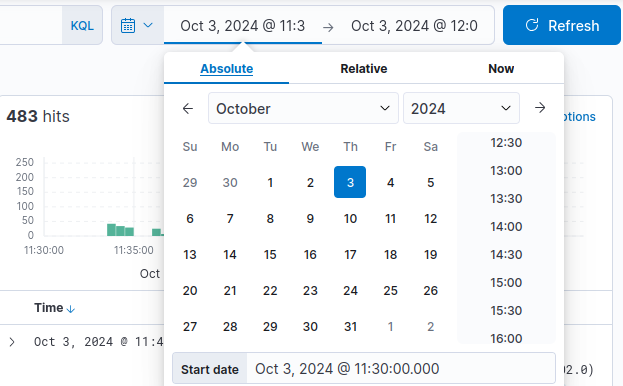Open the calendar quick menu icon
The height and width of the screenshot is (386, 623).
[x=137, y=25]
